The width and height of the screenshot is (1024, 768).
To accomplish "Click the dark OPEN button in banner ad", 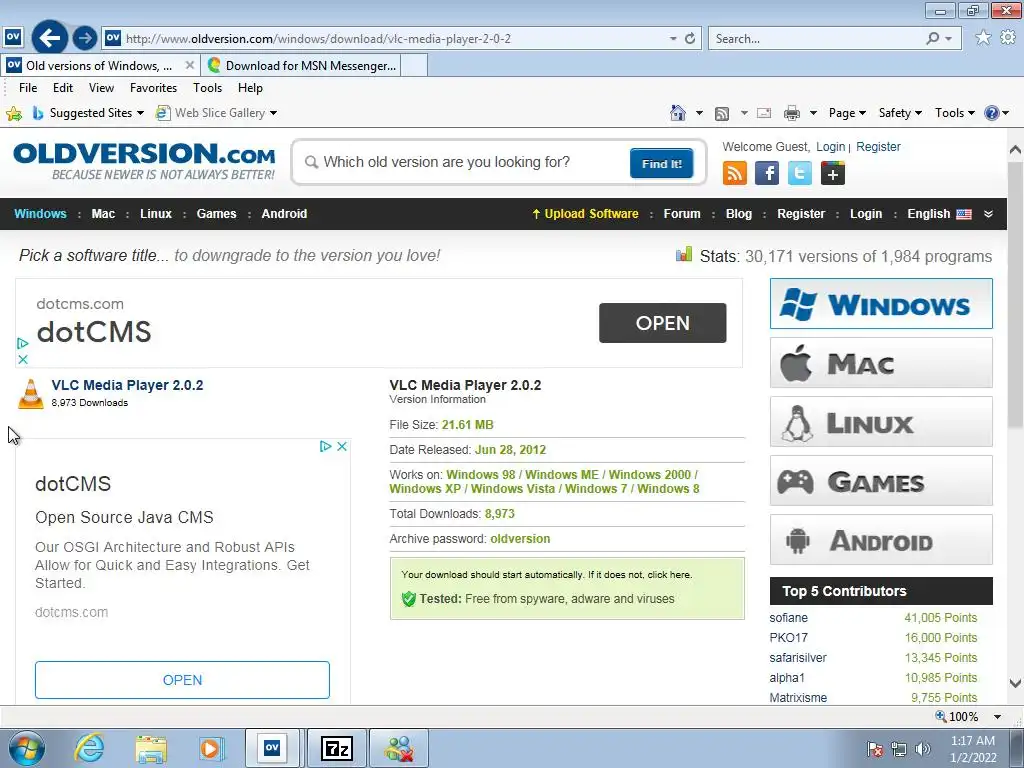I will coord(662,323).
